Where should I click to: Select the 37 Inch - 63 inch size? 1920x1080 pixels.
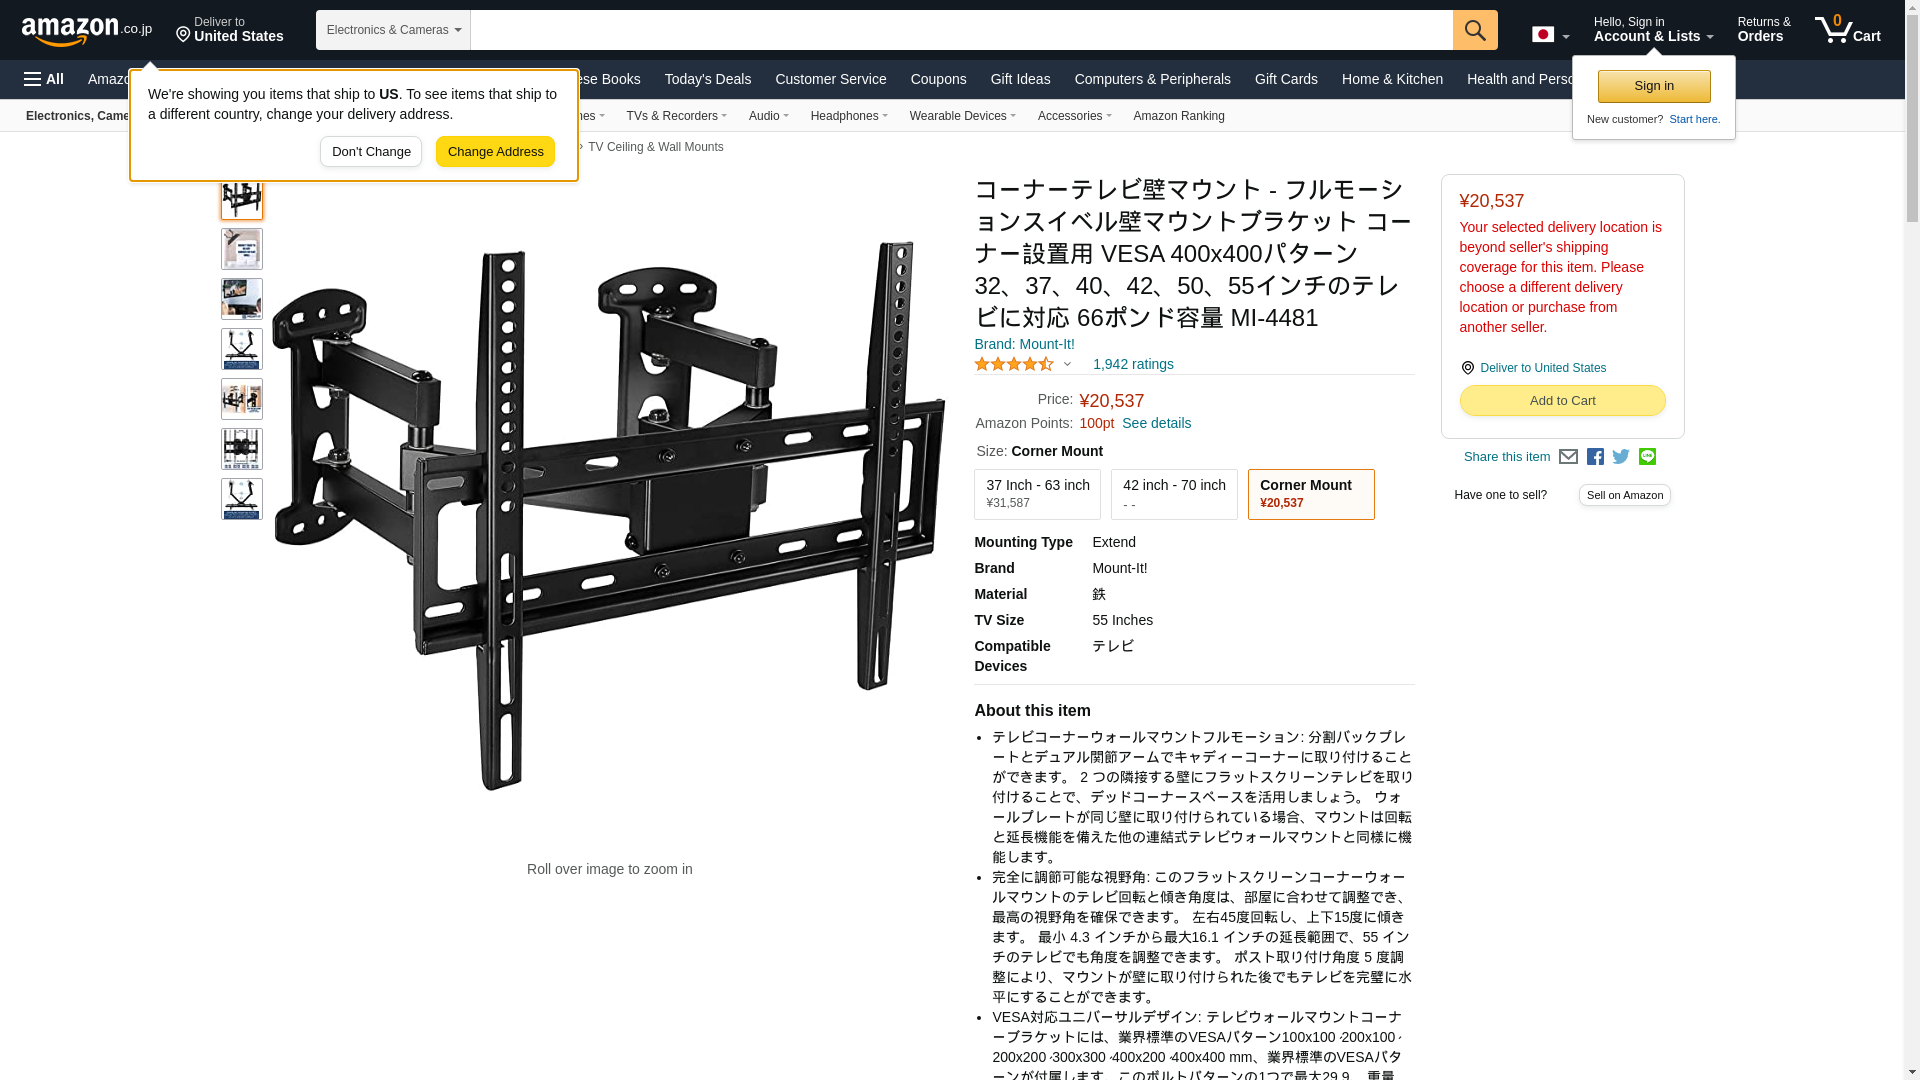(x=1037, y=494)
